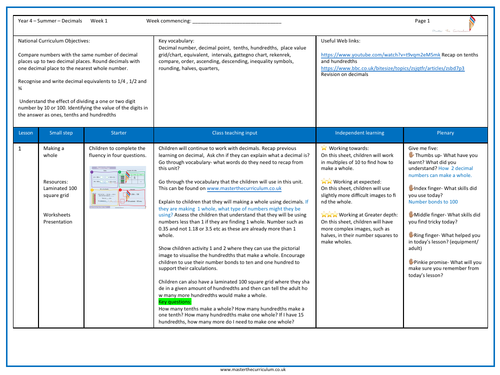Screen dimensions: 500x375
Task: Click the Resources label
Action: click(55, 182)
